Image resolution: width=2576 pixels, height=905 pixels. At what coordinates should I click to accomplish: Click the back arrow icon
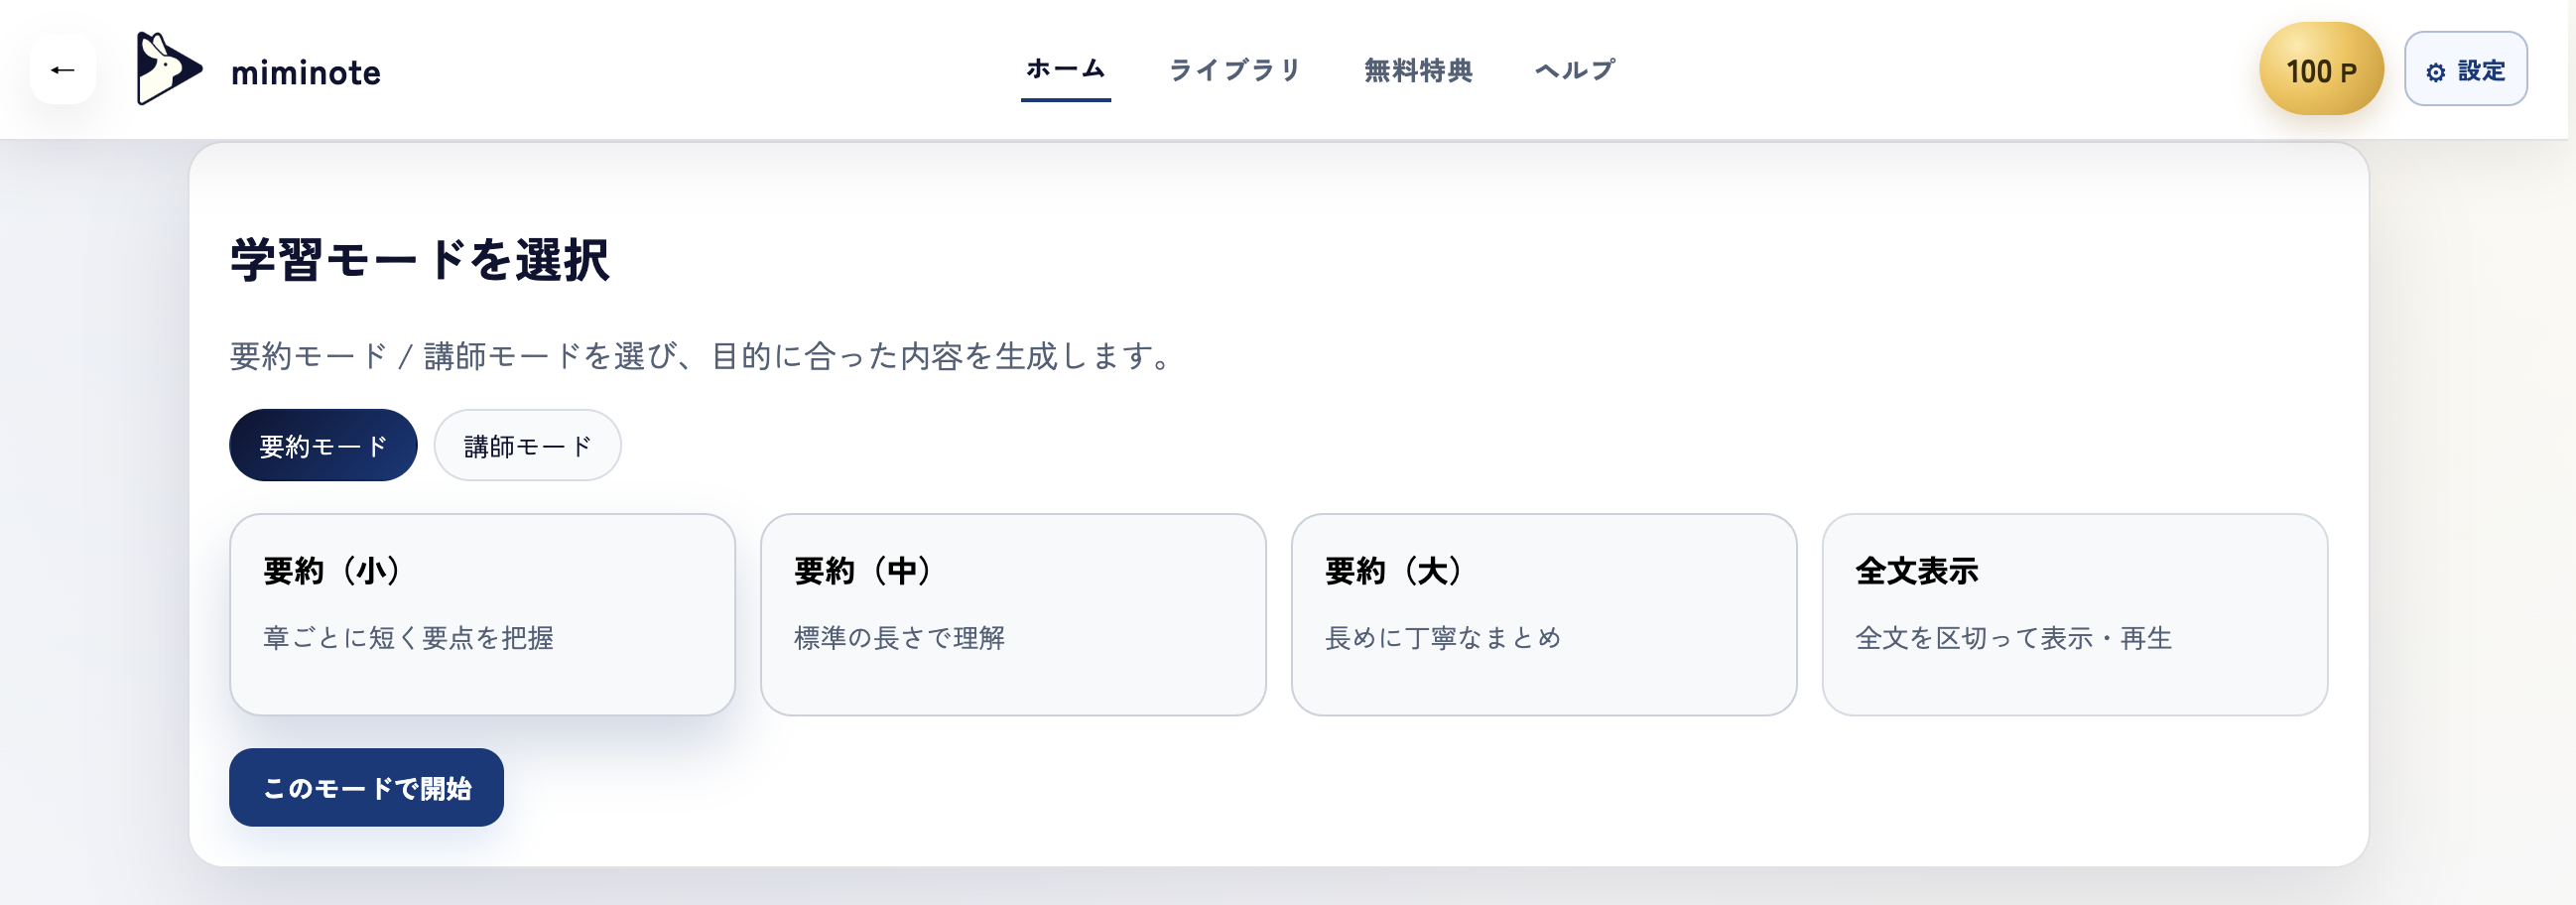(62, 68)
